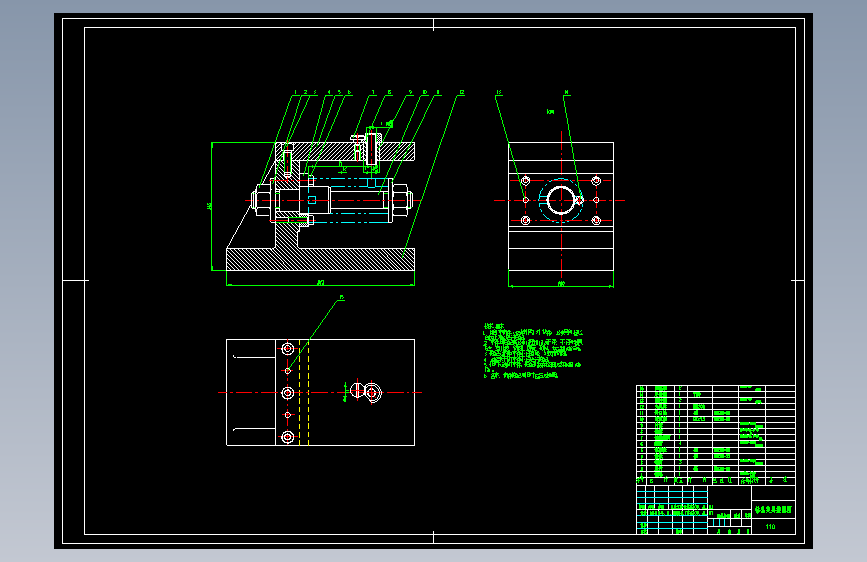The width and height of the screenshot is (867, 562).
Task: Pick the bottom bolt circle in plan view
Action: (288, 437)
